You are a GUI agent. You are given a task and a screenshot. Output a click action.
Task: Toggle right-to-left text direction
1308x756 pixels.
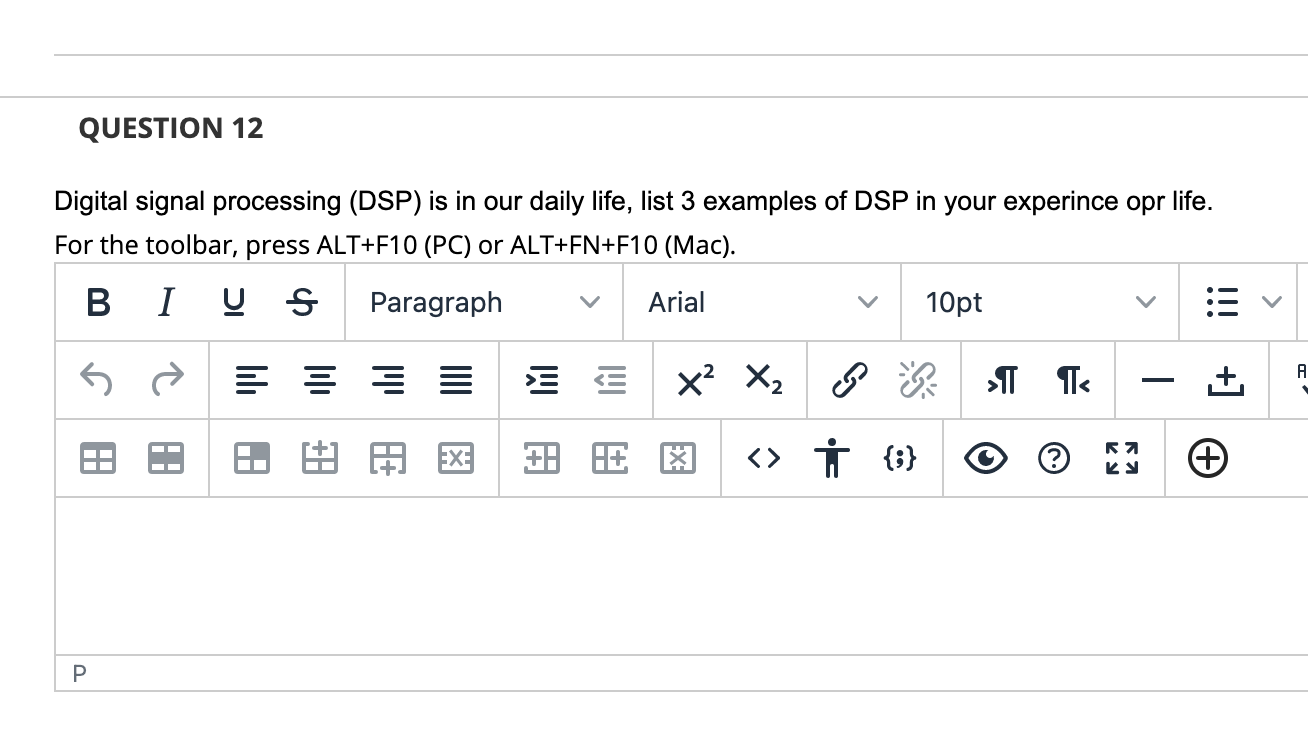tap(1072, 380)
